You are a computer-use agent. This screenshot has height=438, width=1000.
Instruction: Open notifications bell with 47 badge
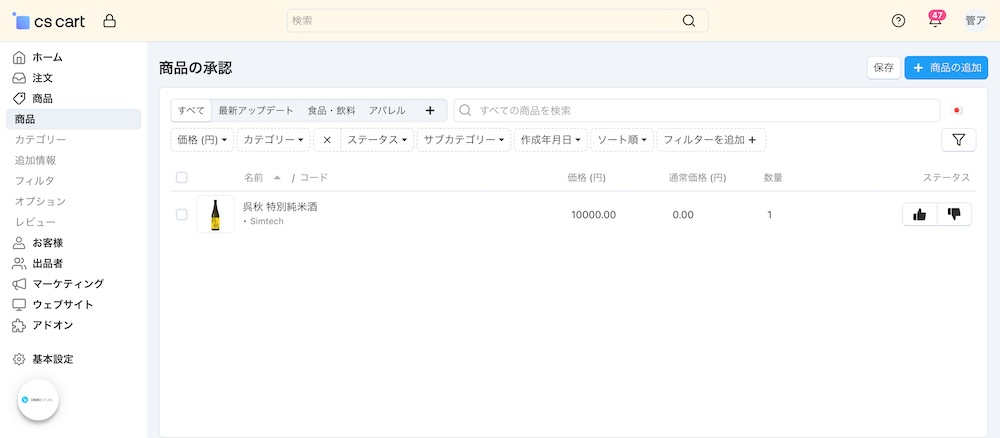935,20
